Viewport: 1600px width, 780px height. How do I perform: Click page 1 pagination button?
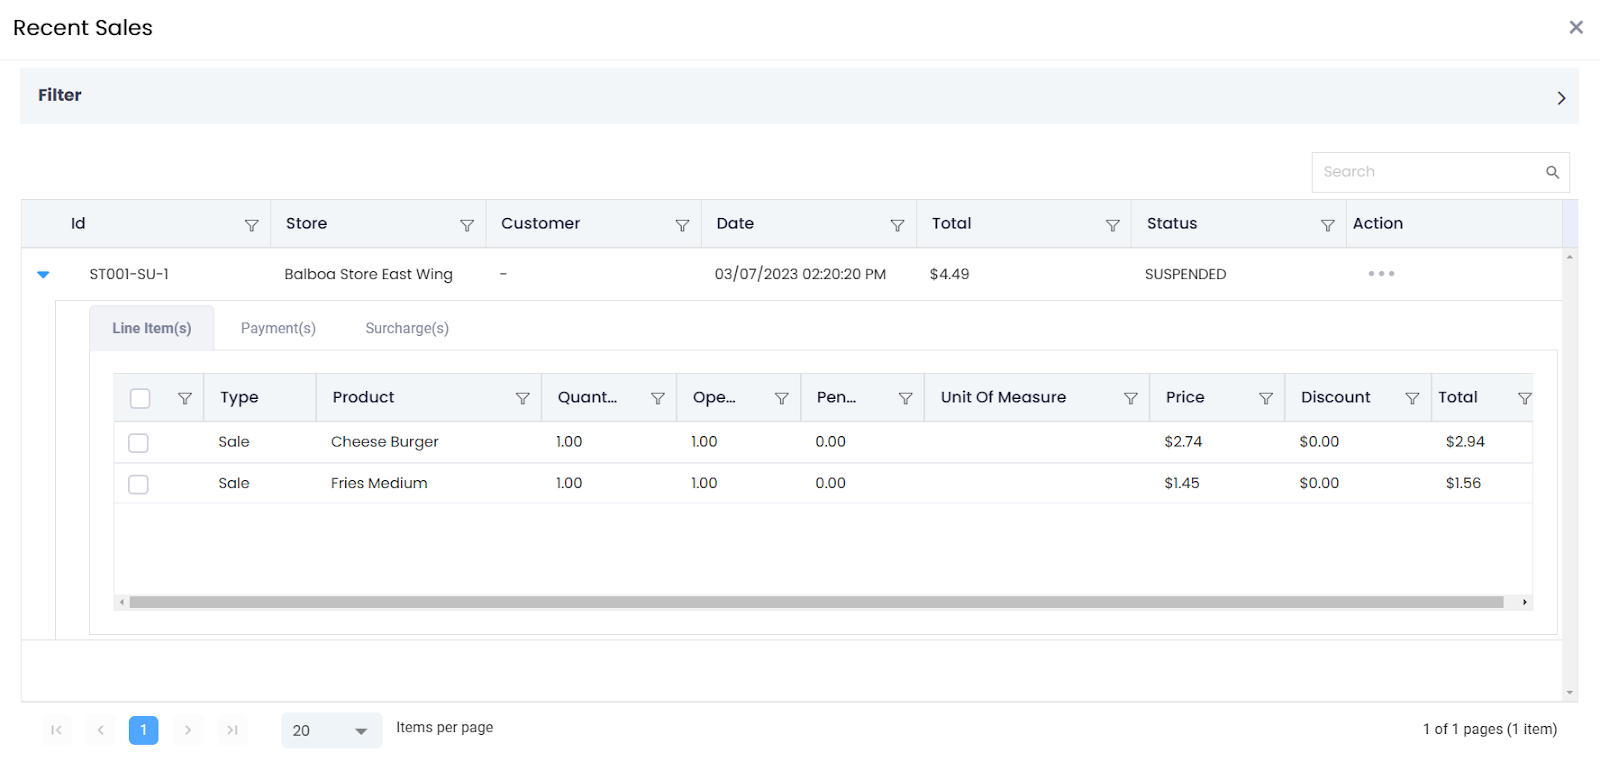tap(143, 730)
